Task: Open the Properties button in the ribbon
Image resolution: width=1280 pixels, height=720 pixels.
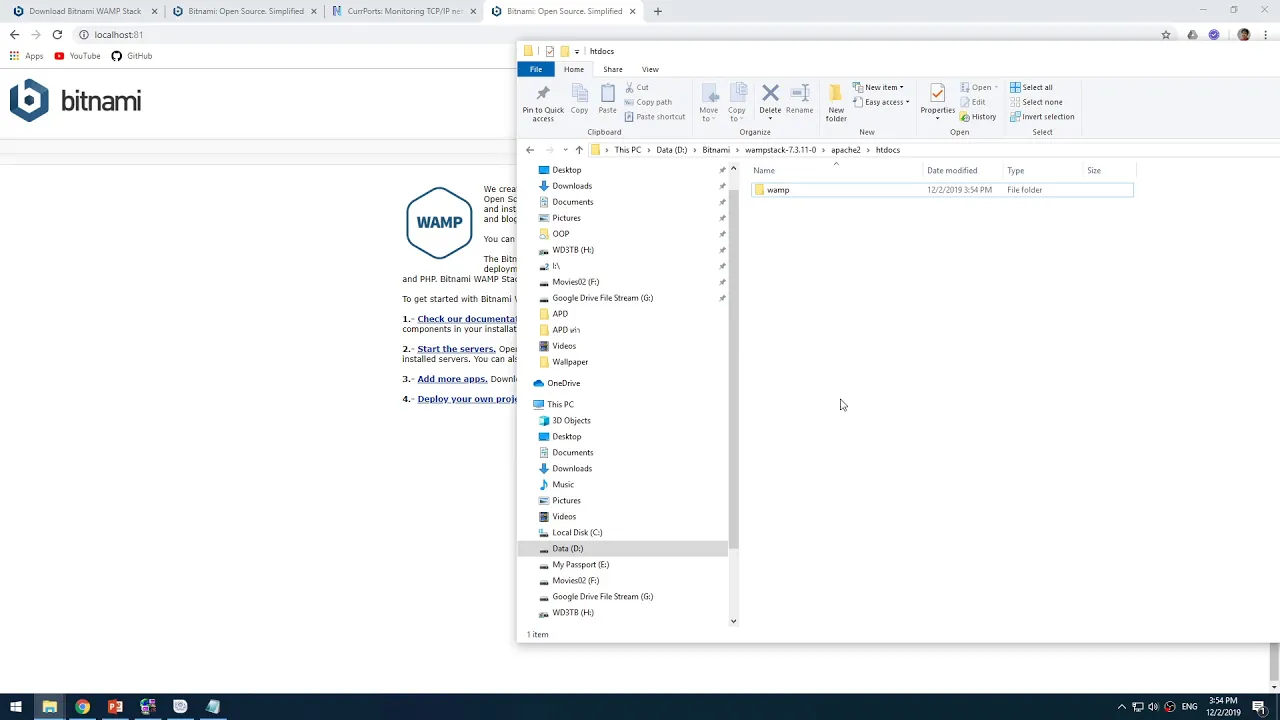Action: coord(937,100)
